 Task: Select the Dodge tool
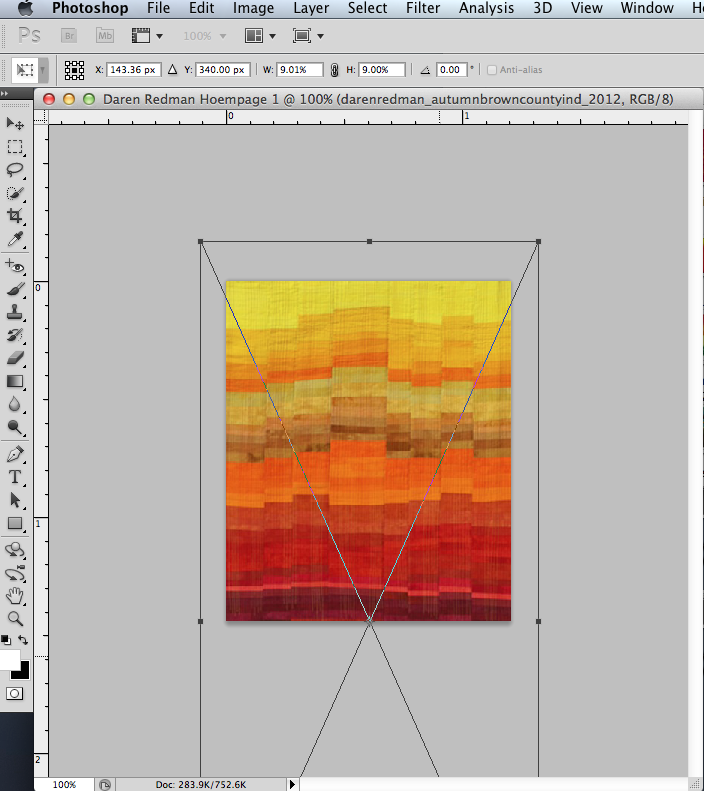[x=15, y=428]
